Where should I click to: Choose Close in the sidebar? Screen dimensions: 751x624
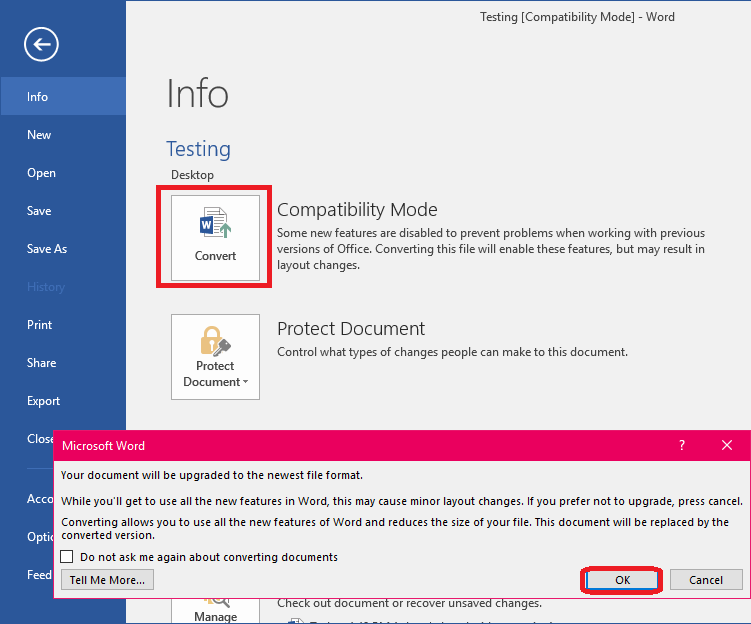(40, 439)
